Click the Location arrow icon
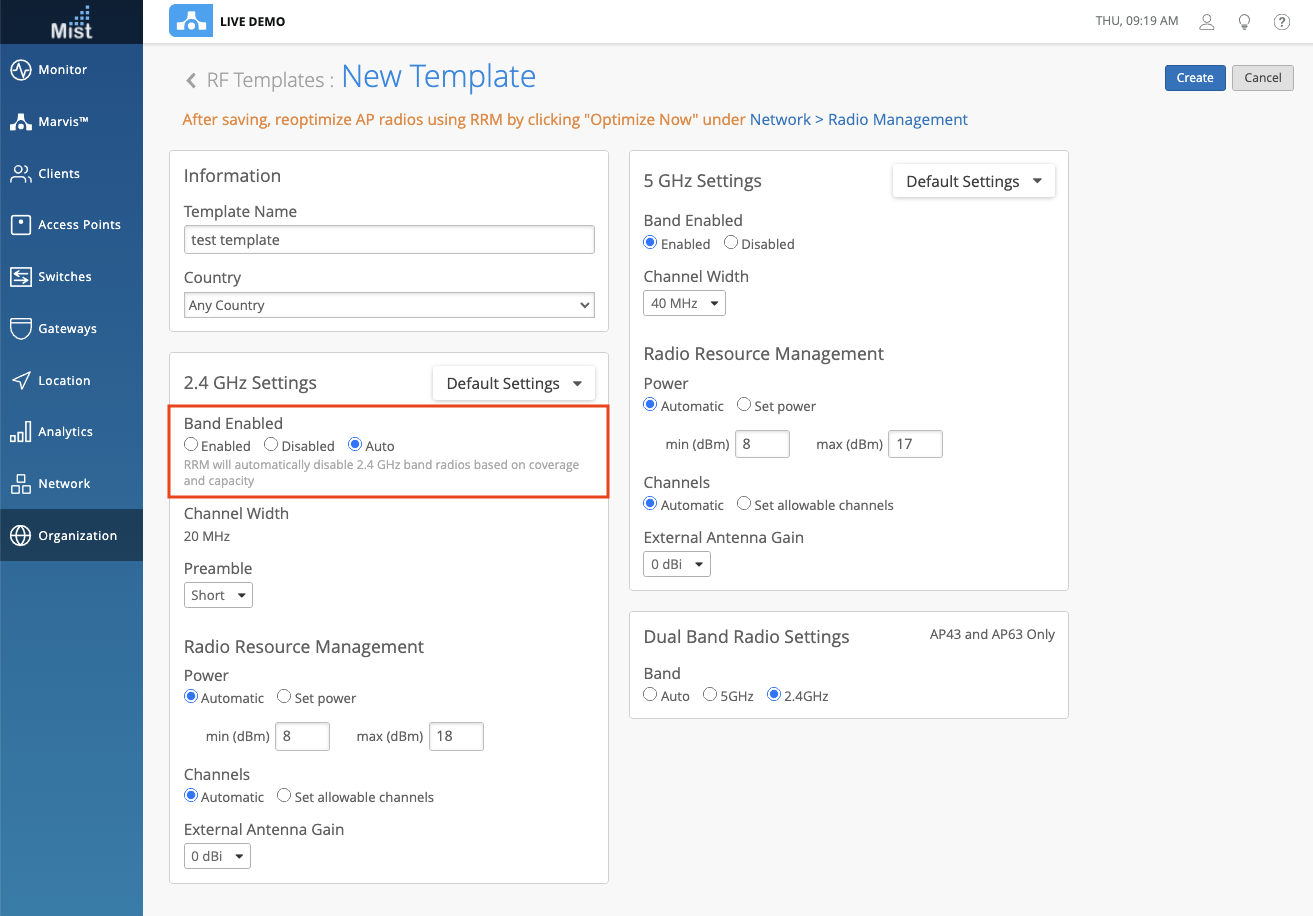The image size is (1313, 916). (x=21, y=381)
